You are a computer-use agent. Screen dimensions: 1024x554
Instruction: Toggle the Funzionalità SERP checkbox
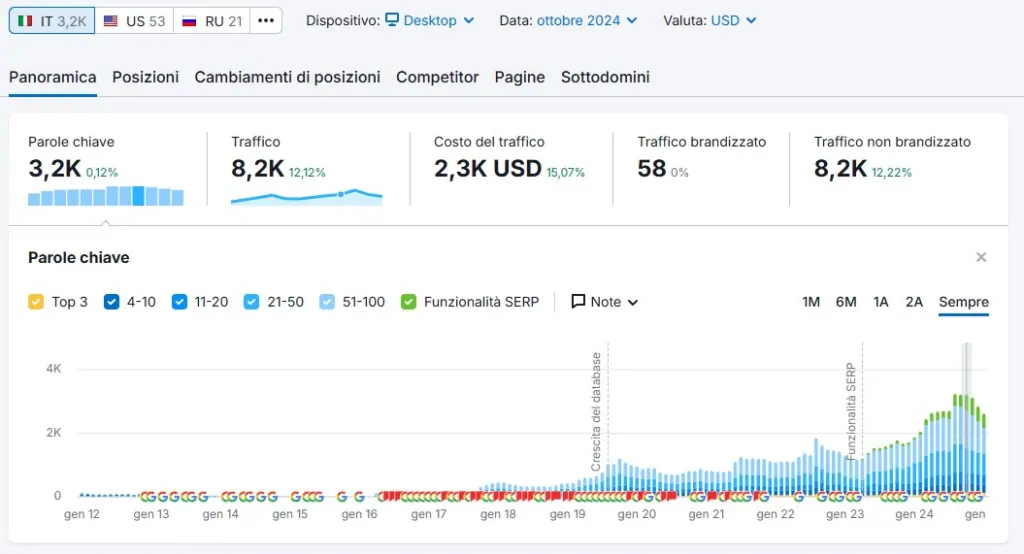(x=409, y=302)
